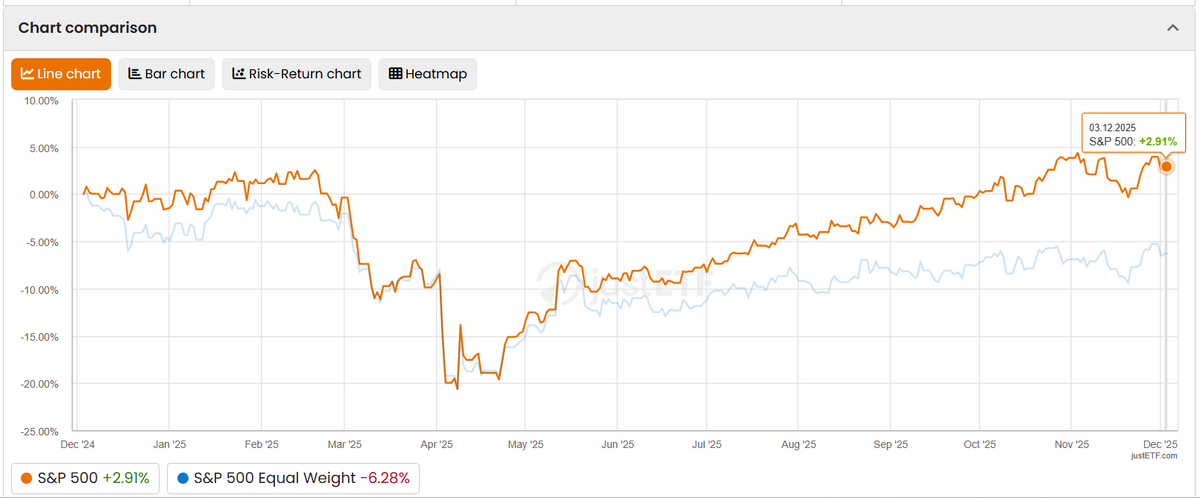This screenshot has width=1200, height=498.
Task: Click the 03.12.2025 tooltip box
Action: 1132,134
